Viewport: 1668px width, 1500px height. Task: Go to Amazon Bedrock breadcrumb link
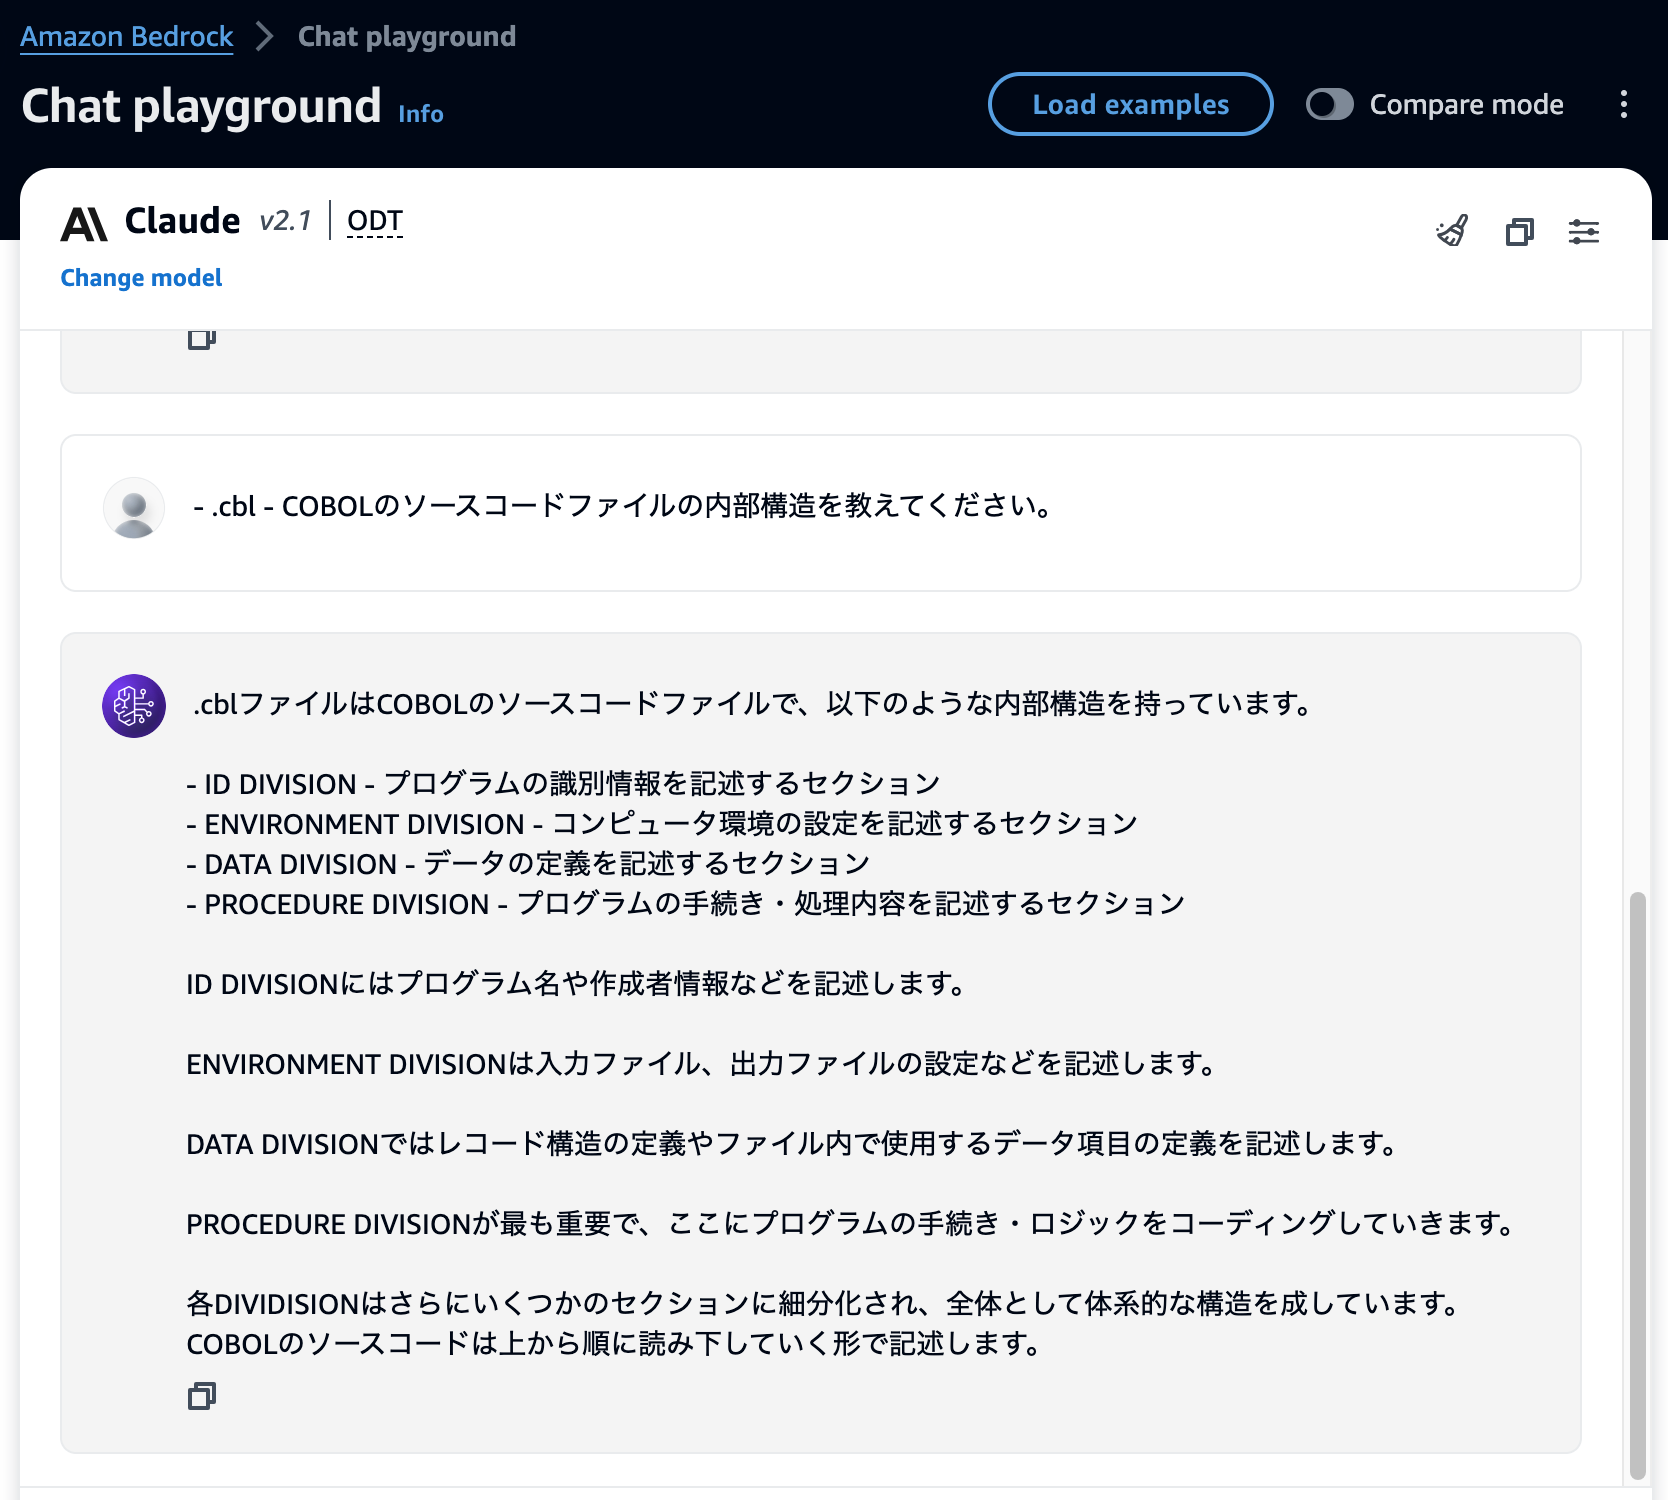127,37
